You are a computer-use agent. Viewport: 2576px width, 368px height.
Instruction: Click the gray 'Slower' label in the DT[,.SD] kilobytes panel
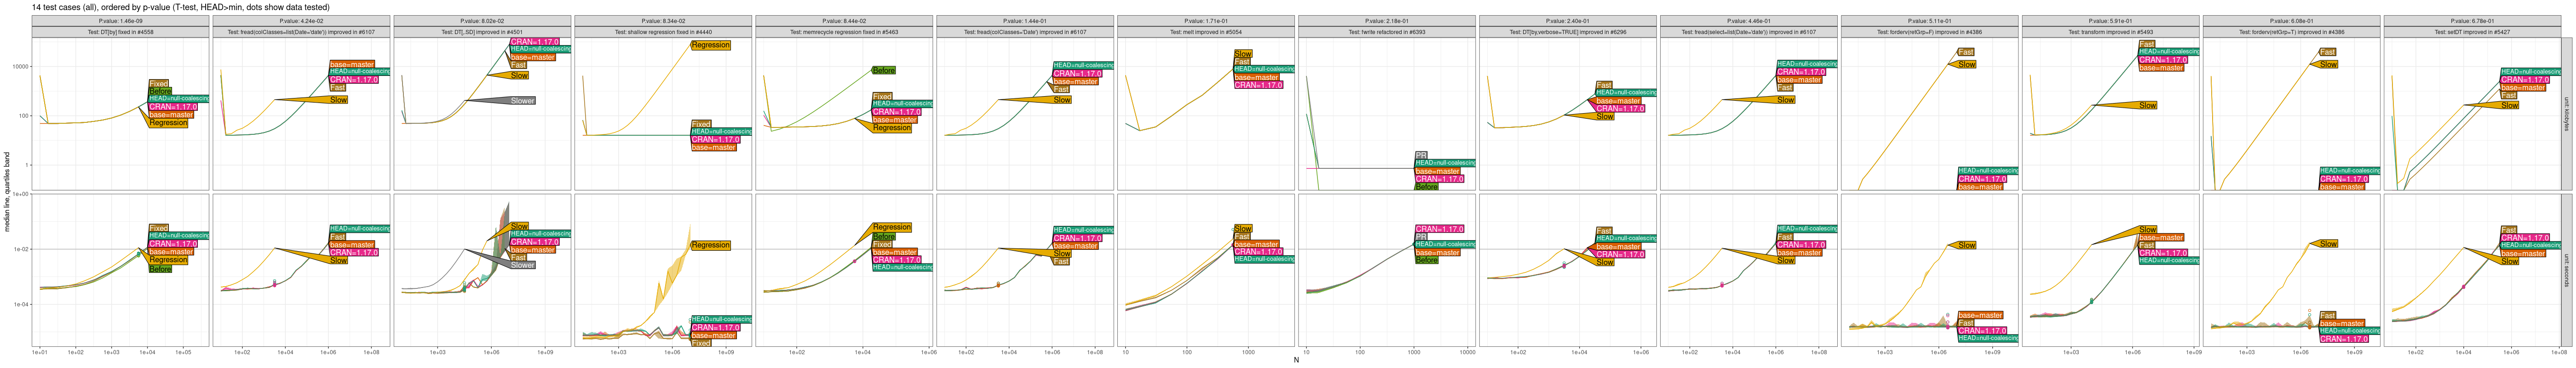[x=522, y=101]
